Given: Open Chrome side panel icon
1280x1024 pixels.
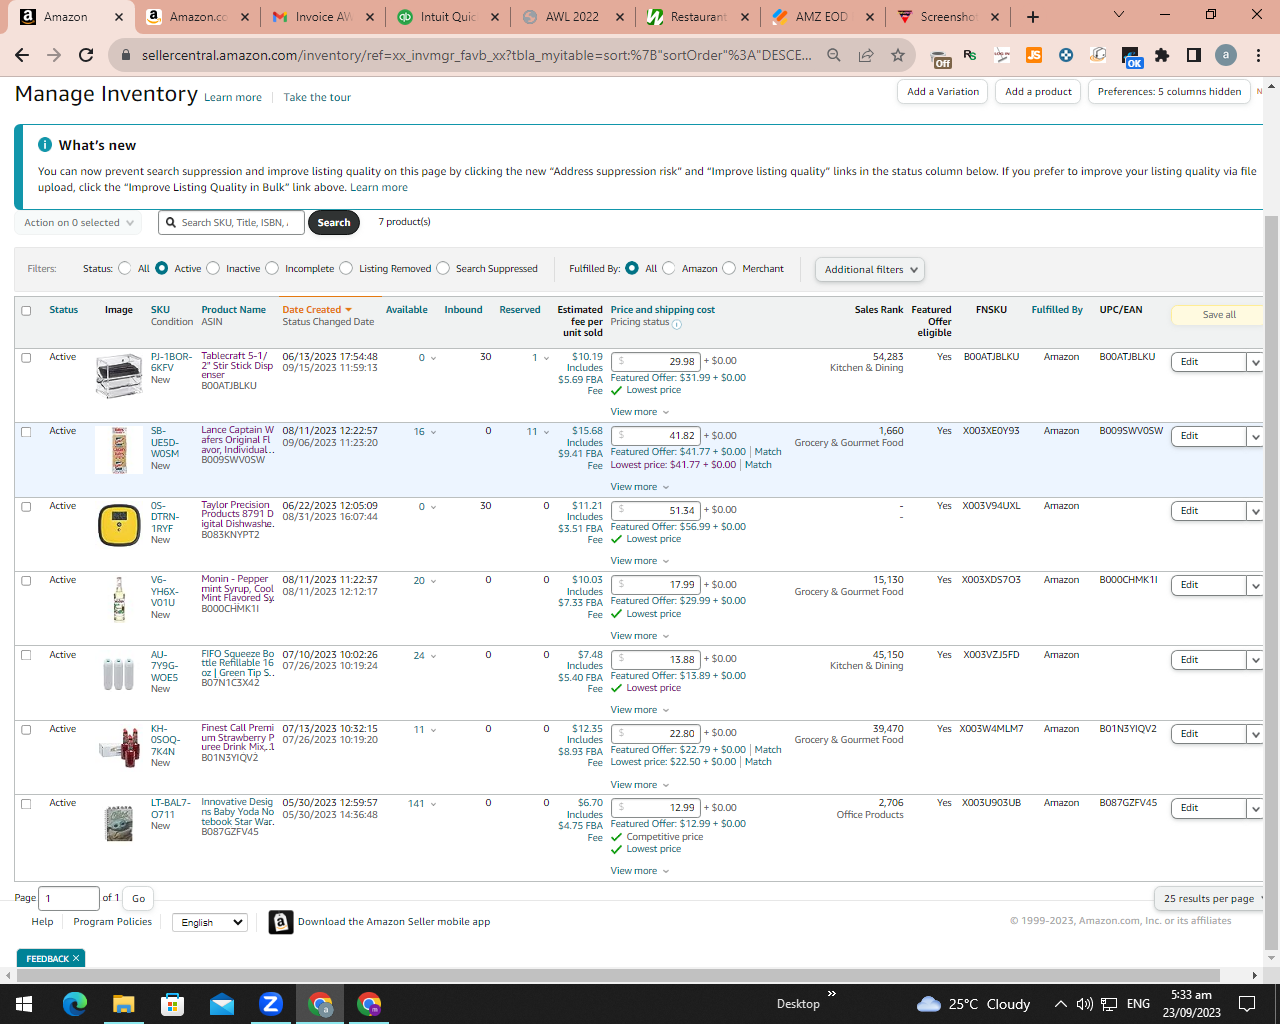Looking at the screenshot, I should tap(1194, 55).
